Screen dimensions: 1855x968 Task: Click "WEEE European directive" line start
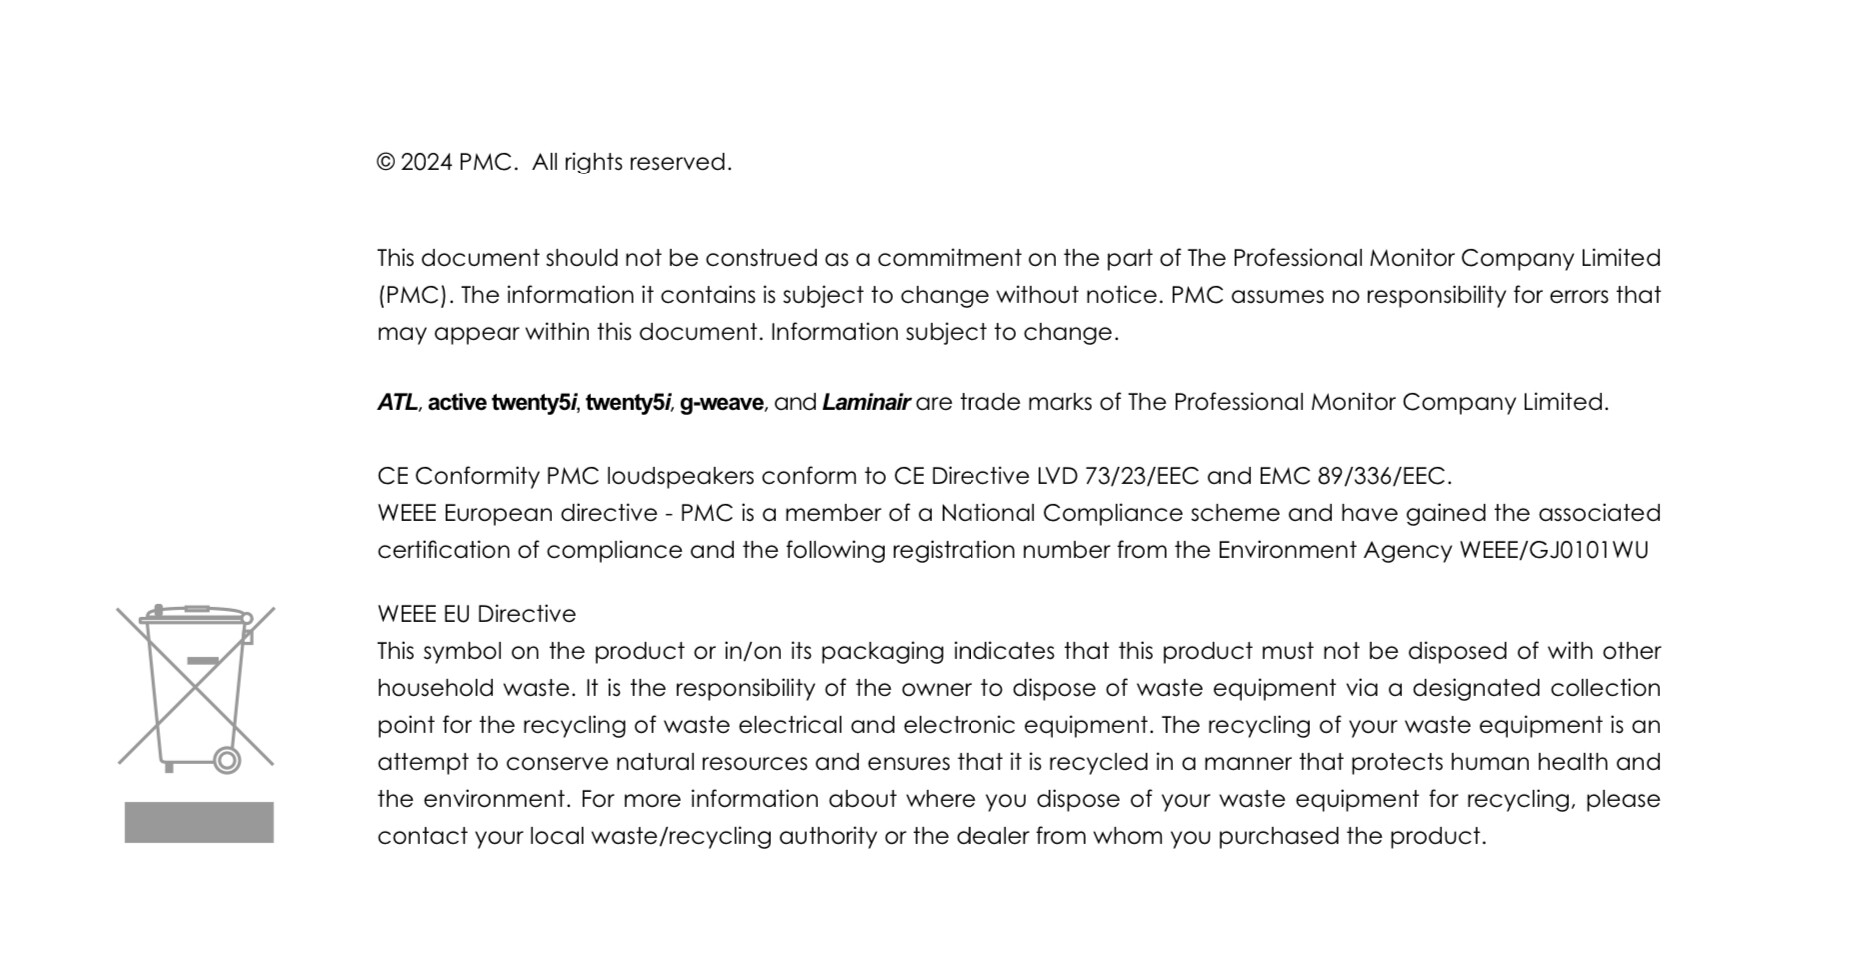(514, 513)
